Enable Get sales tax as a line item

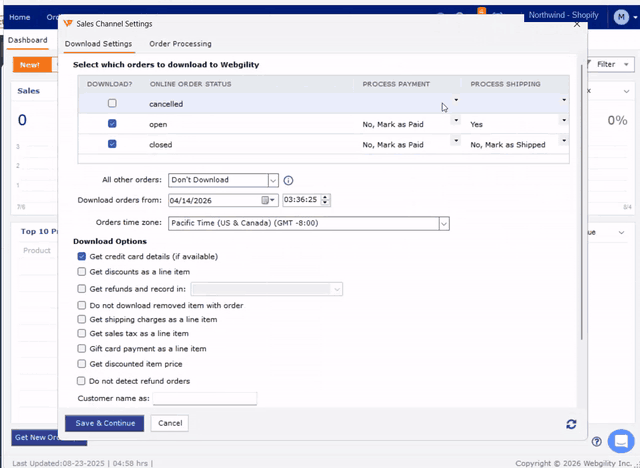pyautogui.click(x=82, y=333)
